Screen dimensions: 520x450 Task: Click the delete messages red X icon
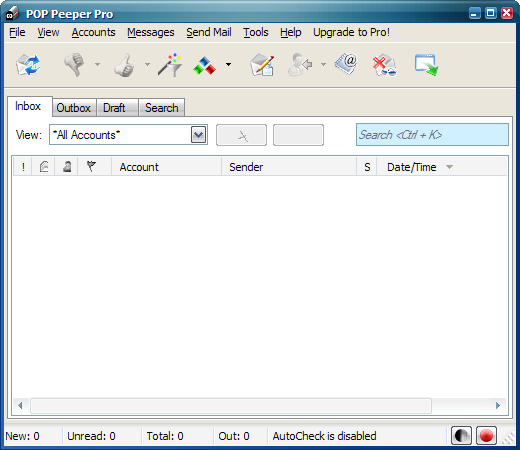[384, 65]
